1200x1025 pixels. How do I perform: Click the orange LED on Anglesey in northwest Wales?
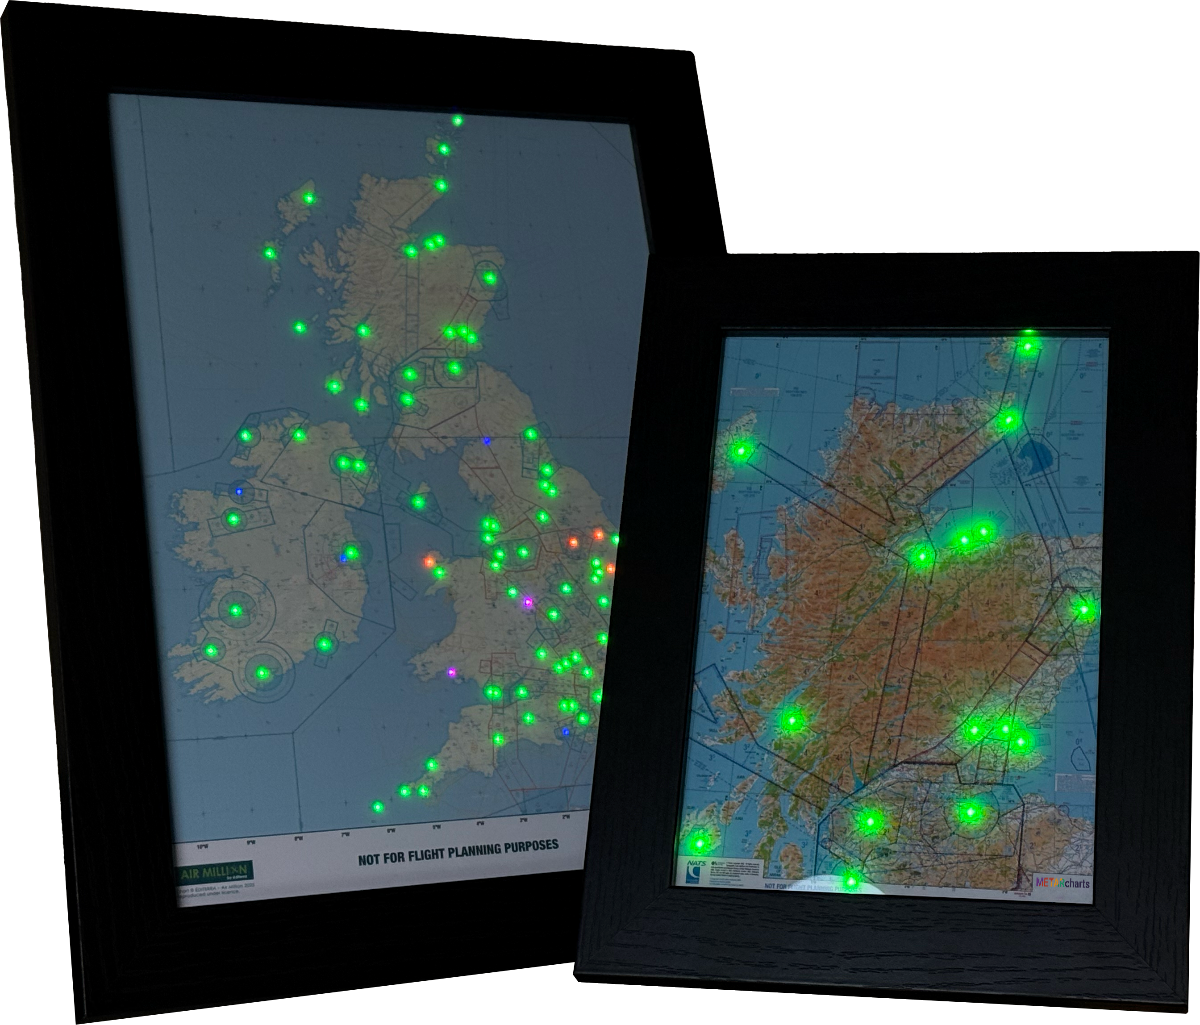pos(430,561)
